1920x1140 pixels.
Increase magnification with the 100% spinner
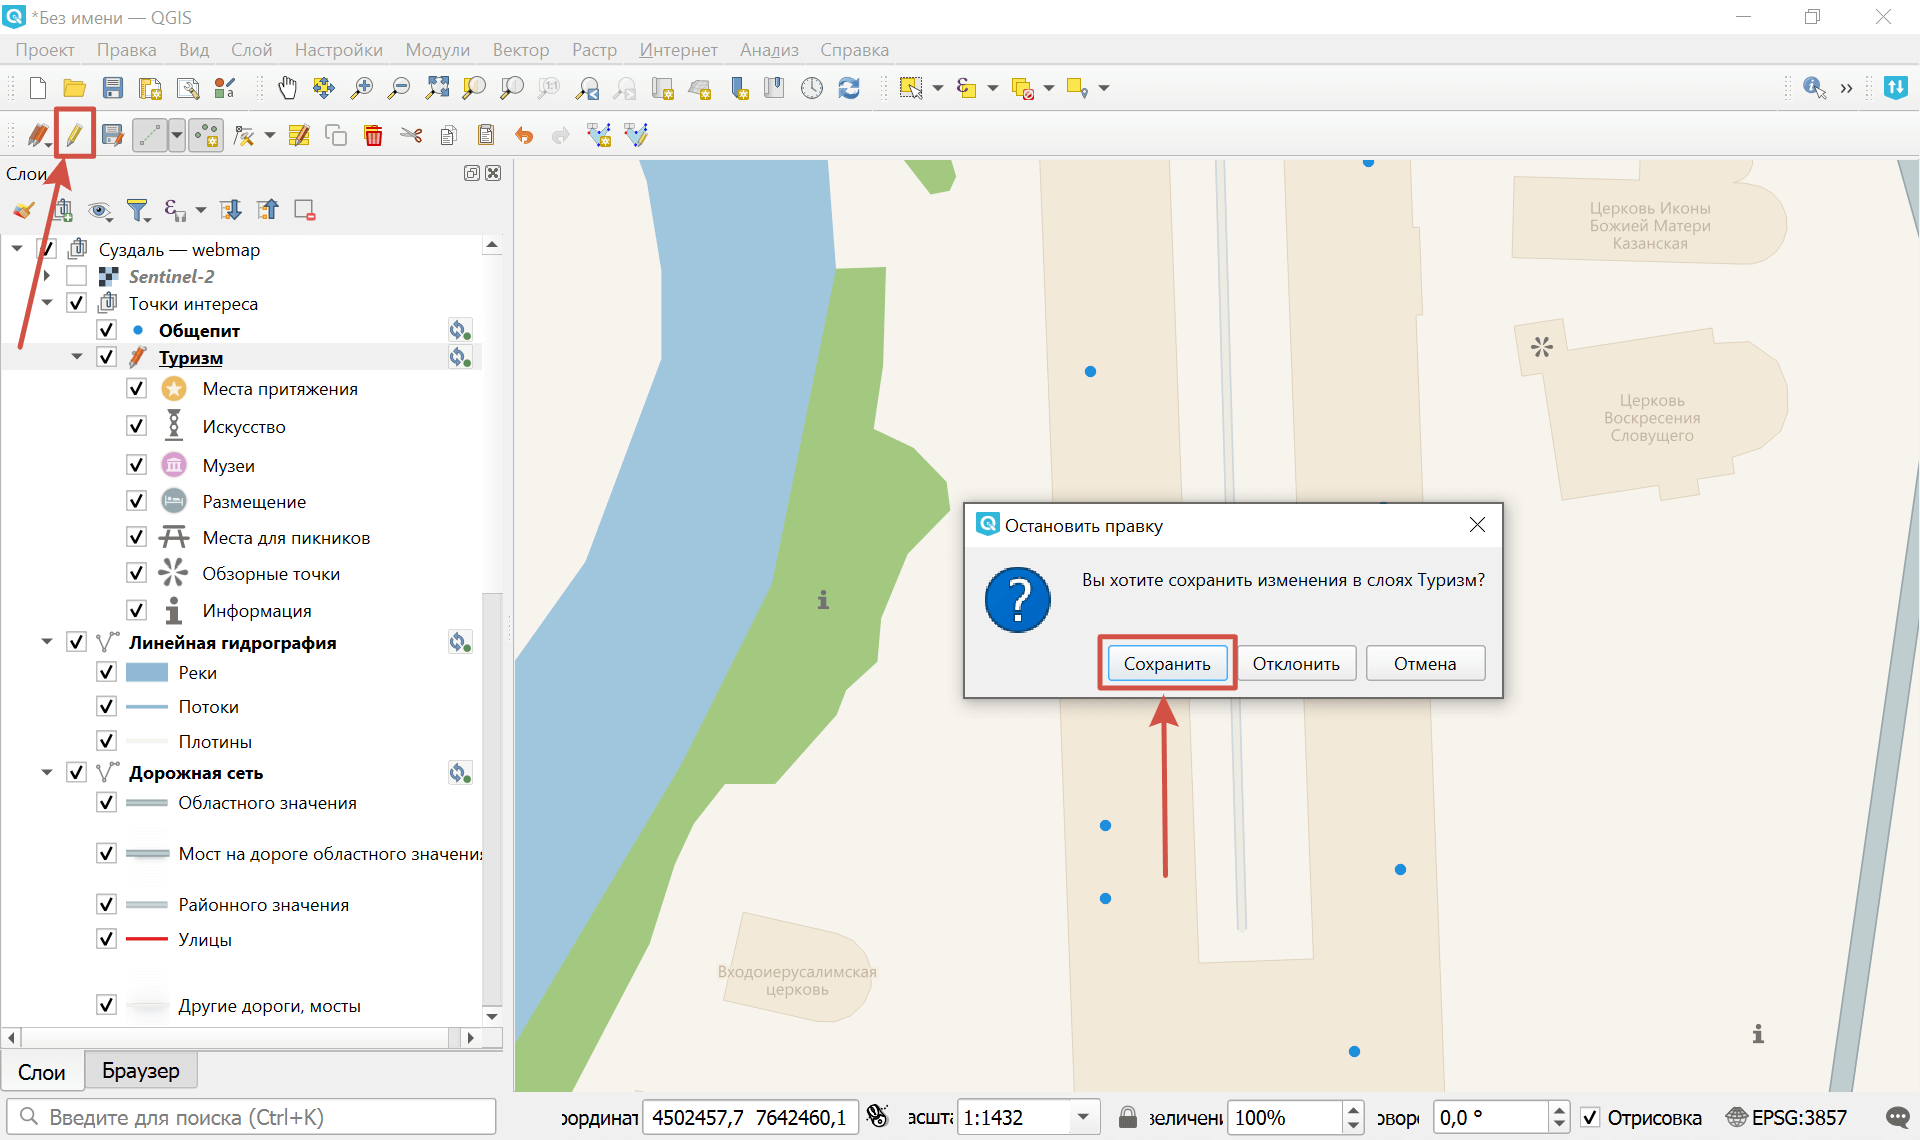pos(1352,1110)
